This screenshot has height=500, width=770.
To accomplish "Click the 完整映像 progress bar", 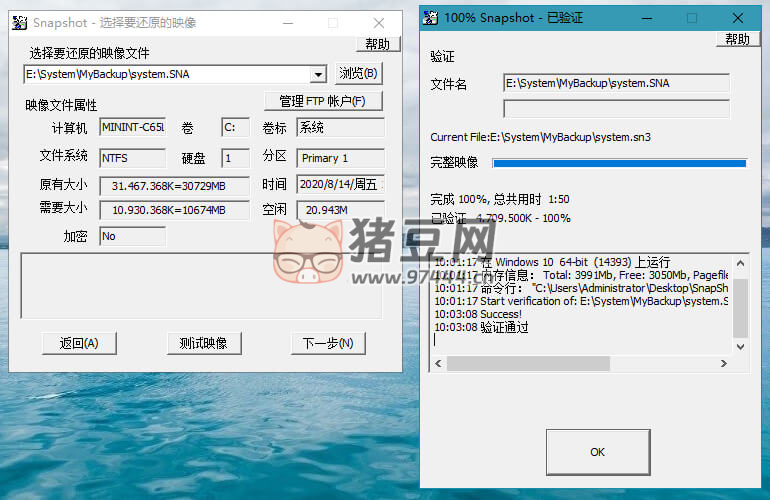I will point(619,162).
